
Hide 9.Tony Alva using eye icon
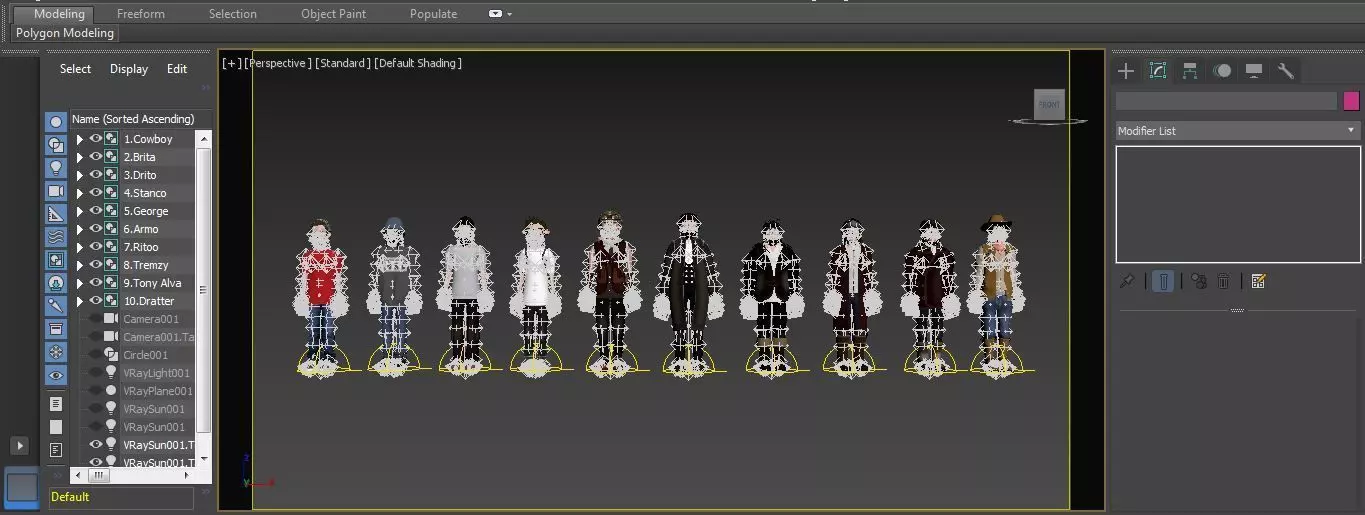[96, 283]
